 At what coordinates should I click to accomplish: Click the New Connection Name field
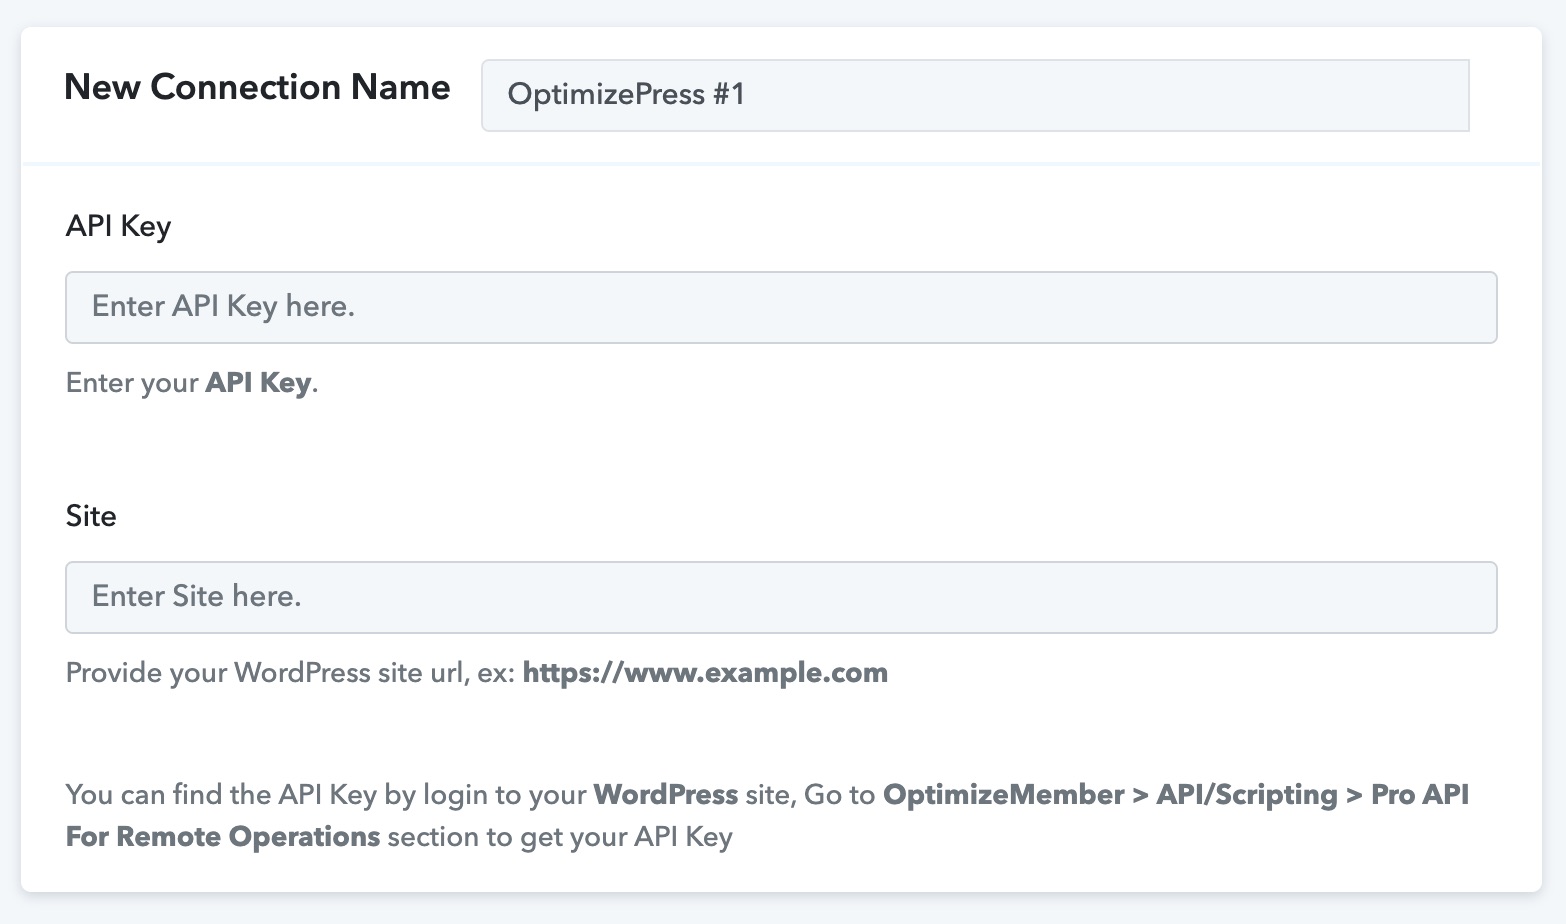tap(975, 95)
